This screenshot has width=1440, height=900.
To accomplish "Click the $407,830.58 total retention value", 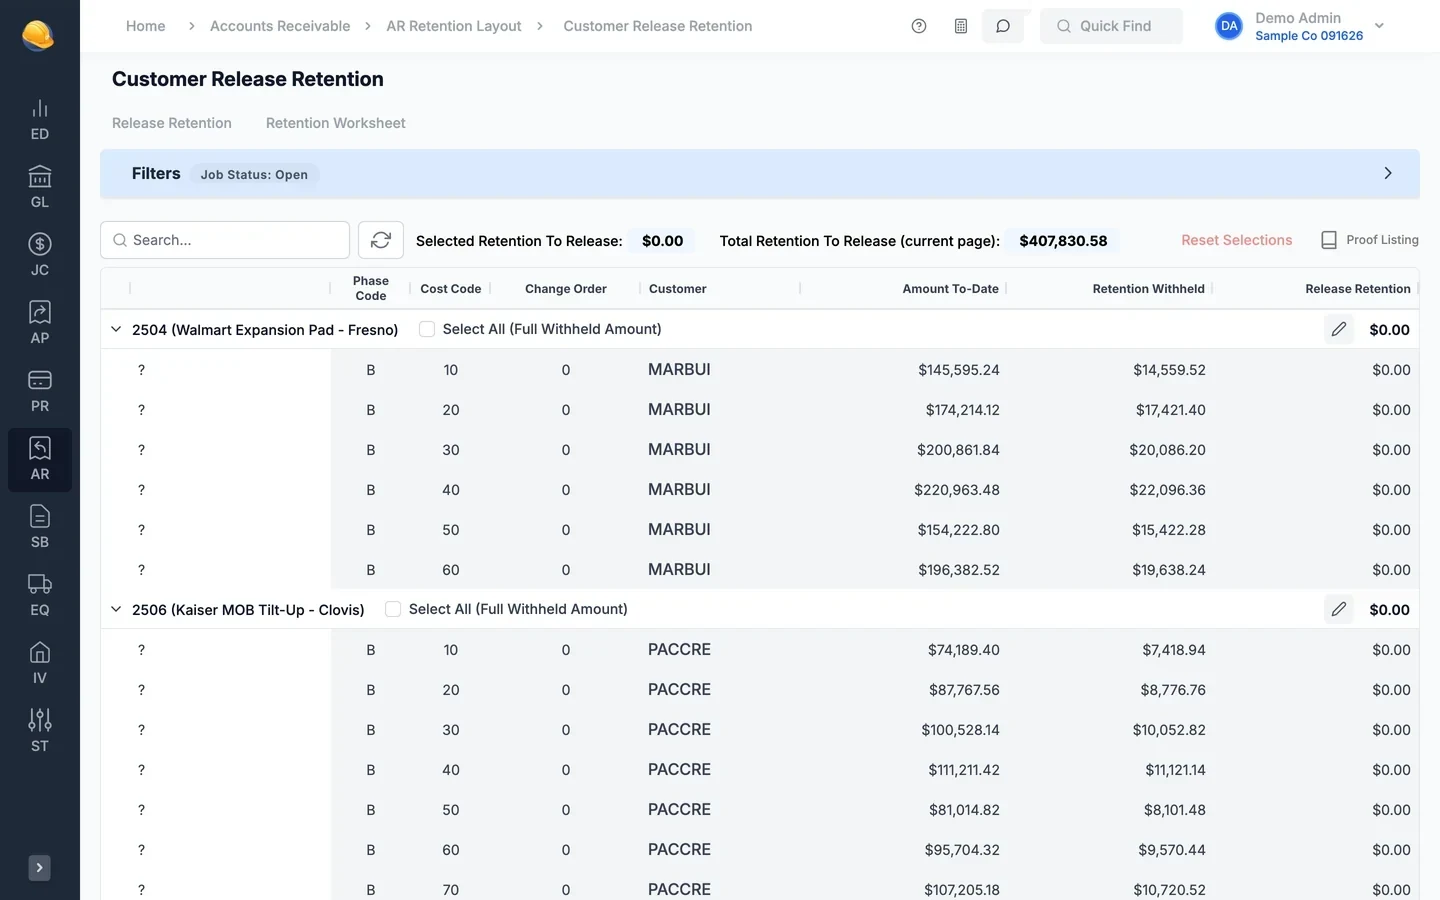I will [1063, 241].
